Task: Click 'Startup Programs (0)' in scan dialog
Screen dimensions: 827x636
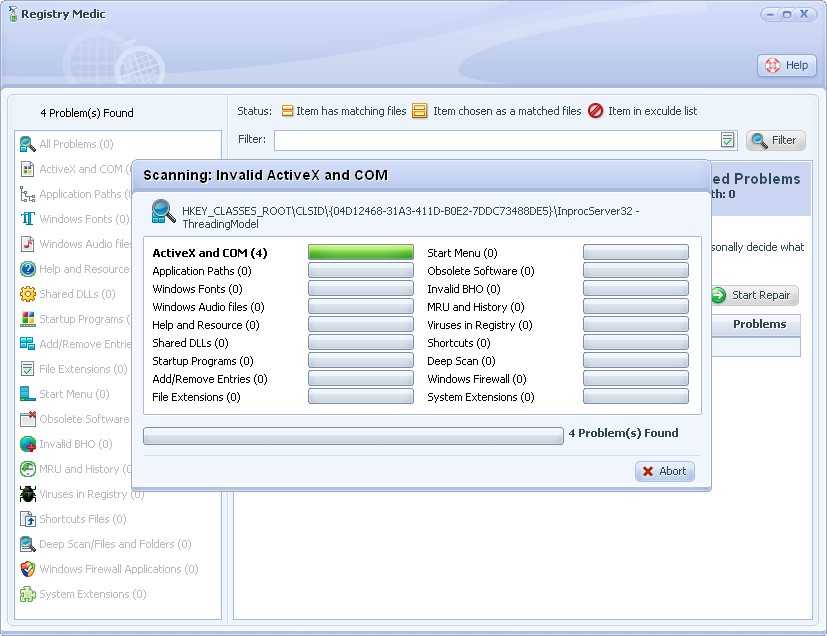Action: pos(203,361)
